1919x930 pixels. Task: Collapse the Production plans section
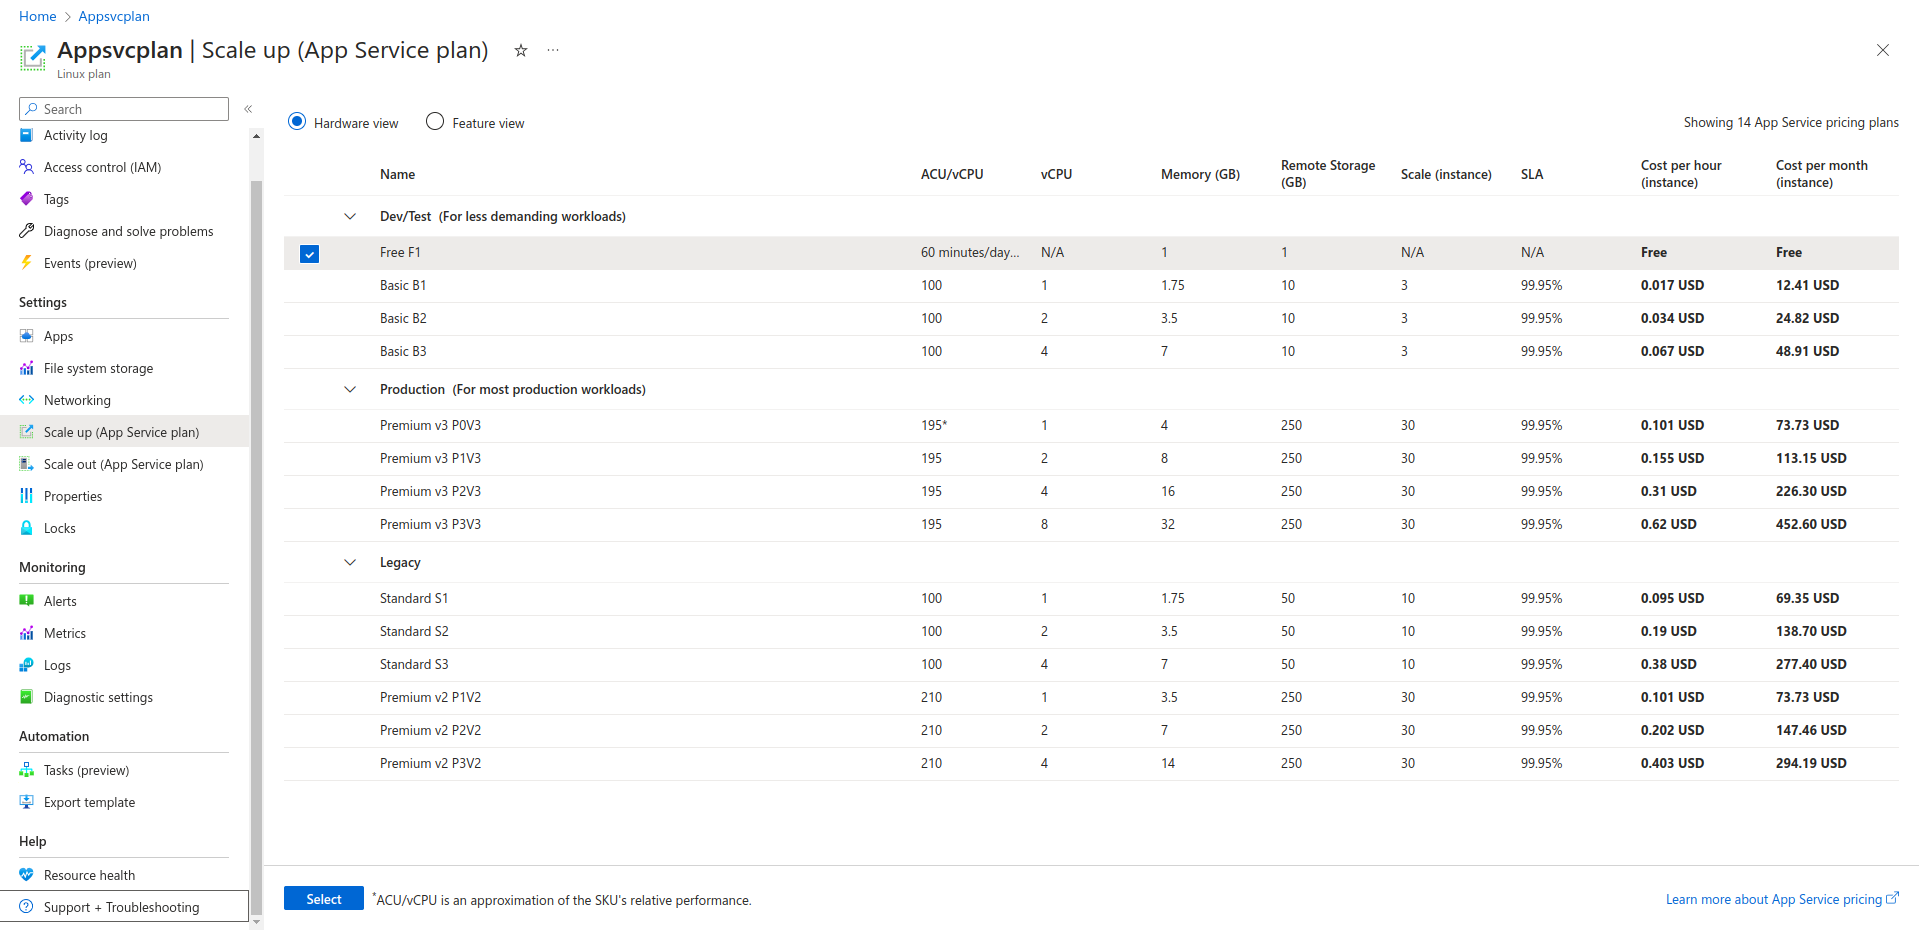pyautogui.click(x=350, y=390)
